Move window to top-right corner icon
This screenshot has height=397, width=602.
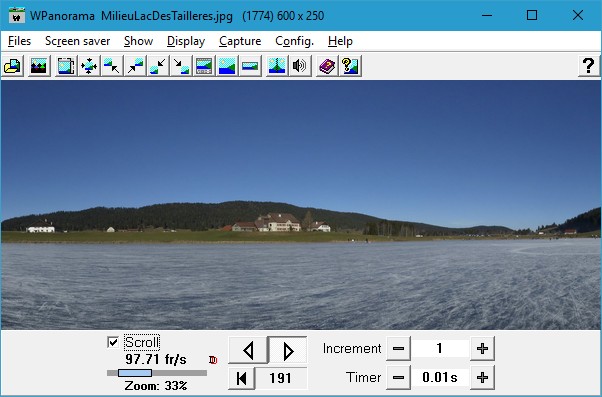(x=135, y=66)
